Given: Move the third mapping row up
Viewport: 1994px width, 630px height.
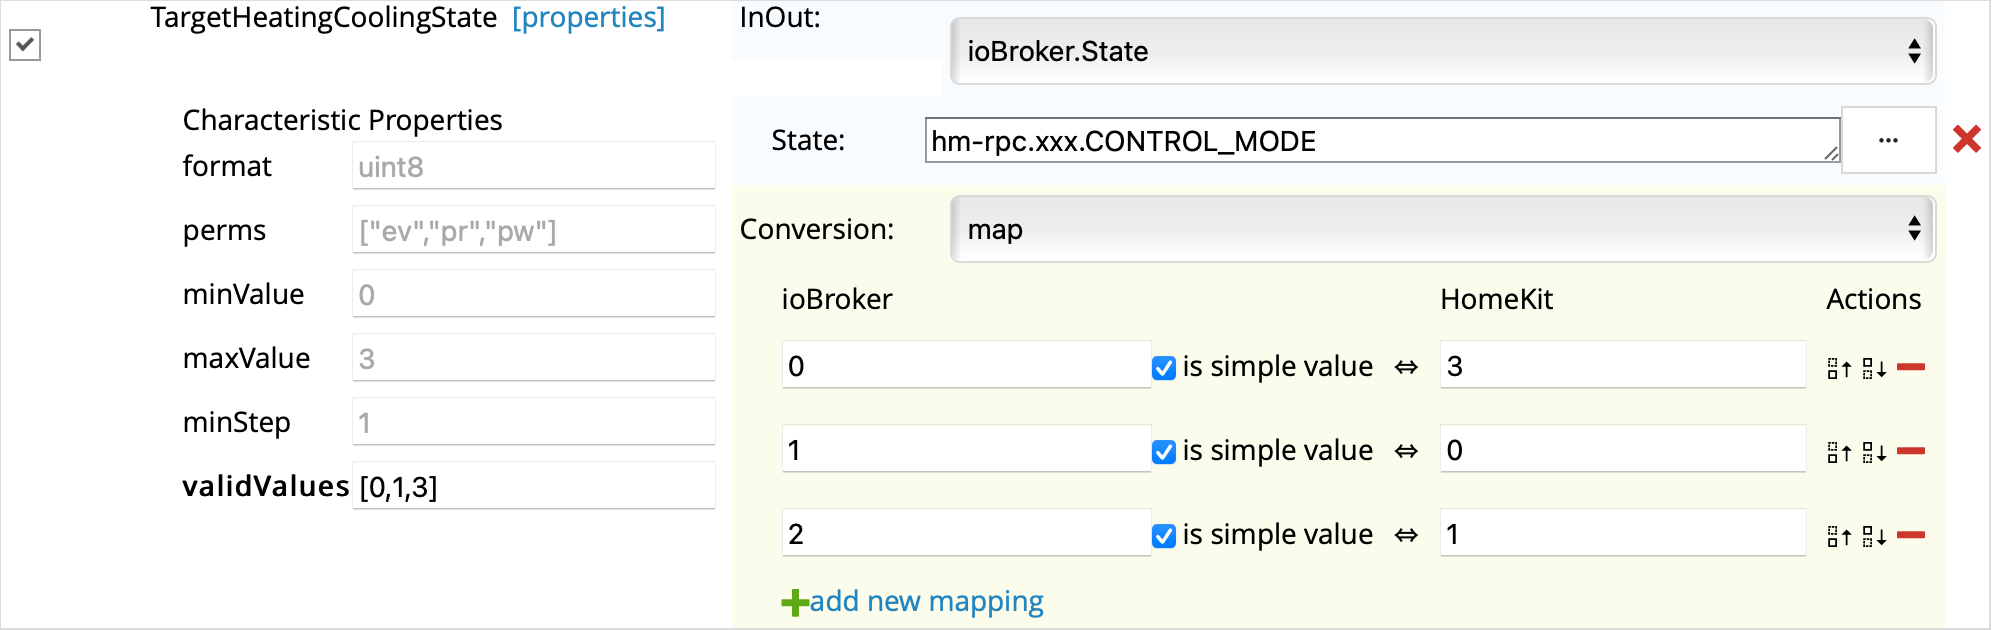Looking at the screenshot, I should [1839, 536].
